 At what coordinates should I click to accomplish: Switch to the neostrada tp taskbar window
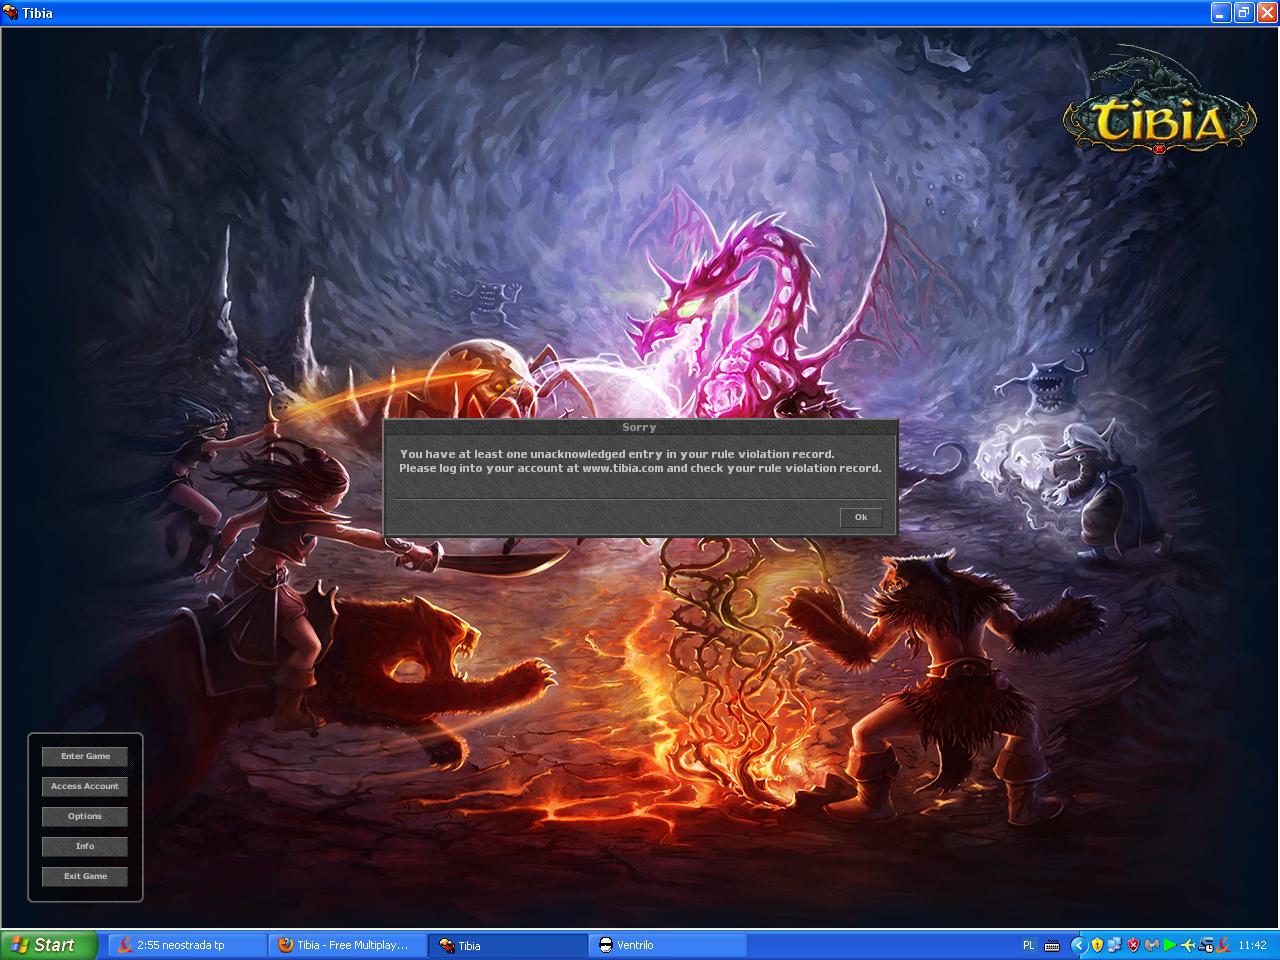(187, 945)
